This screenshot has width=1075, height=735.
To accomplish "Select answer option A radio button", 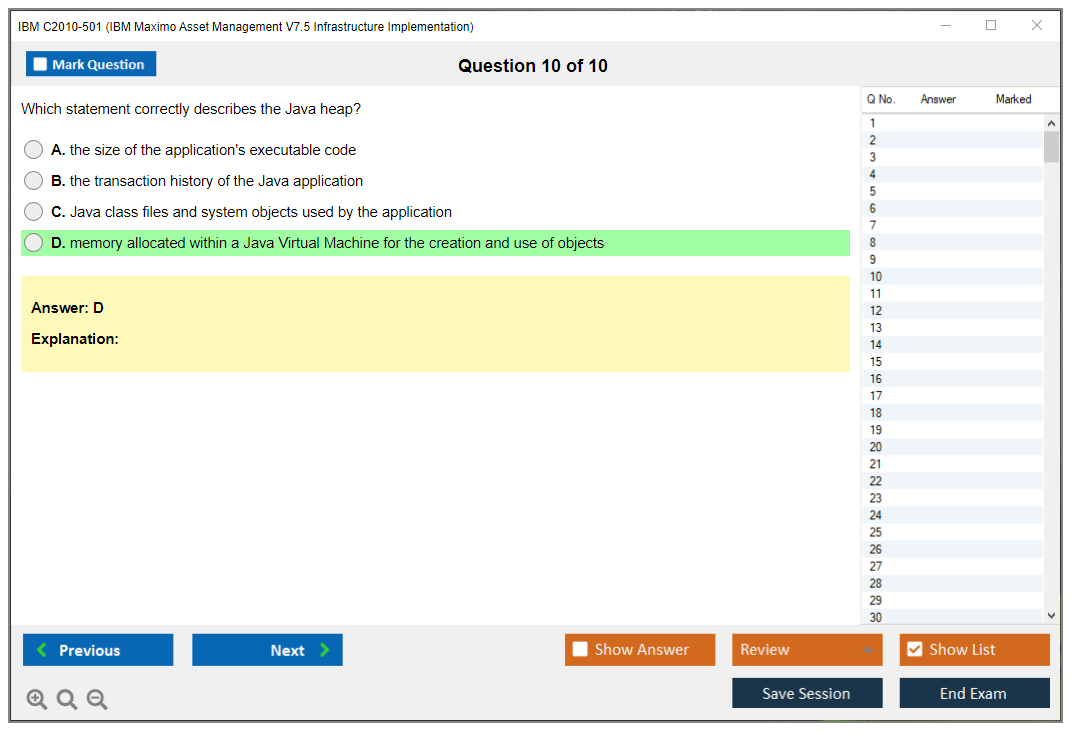I will coord(34,150).
